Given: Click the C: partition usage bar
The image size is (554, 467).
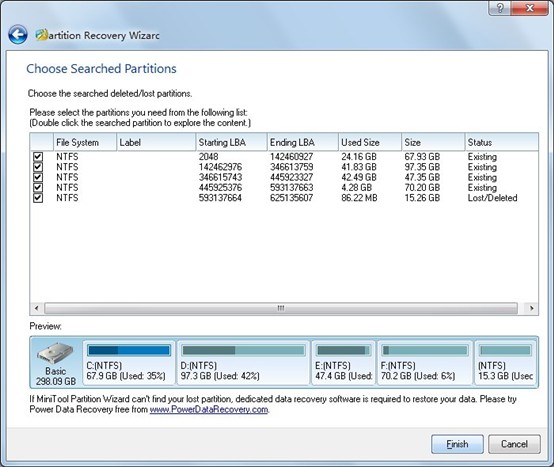Looking at the screenshot, I should 129,350.
